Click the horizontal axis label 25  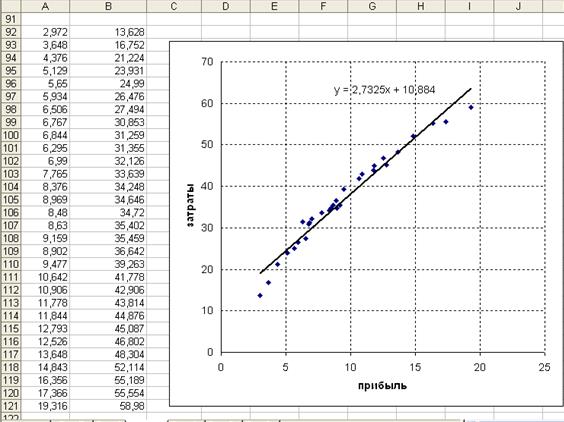coord(545,367)
